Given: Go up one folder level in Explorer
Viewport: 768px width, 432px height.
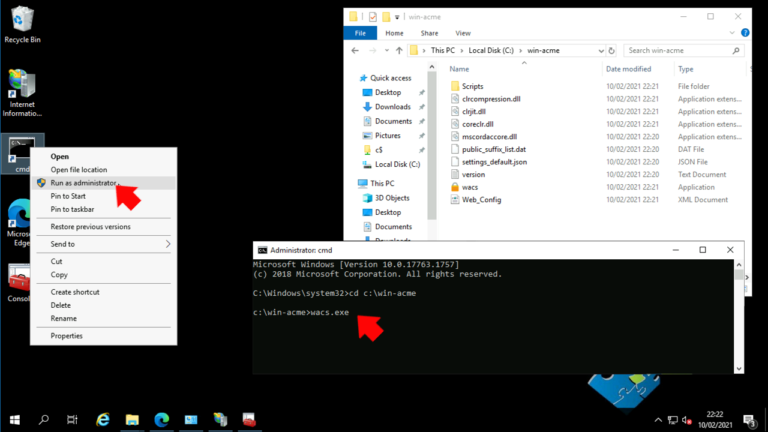Looking at the screenshot, I should click(399, 50).
